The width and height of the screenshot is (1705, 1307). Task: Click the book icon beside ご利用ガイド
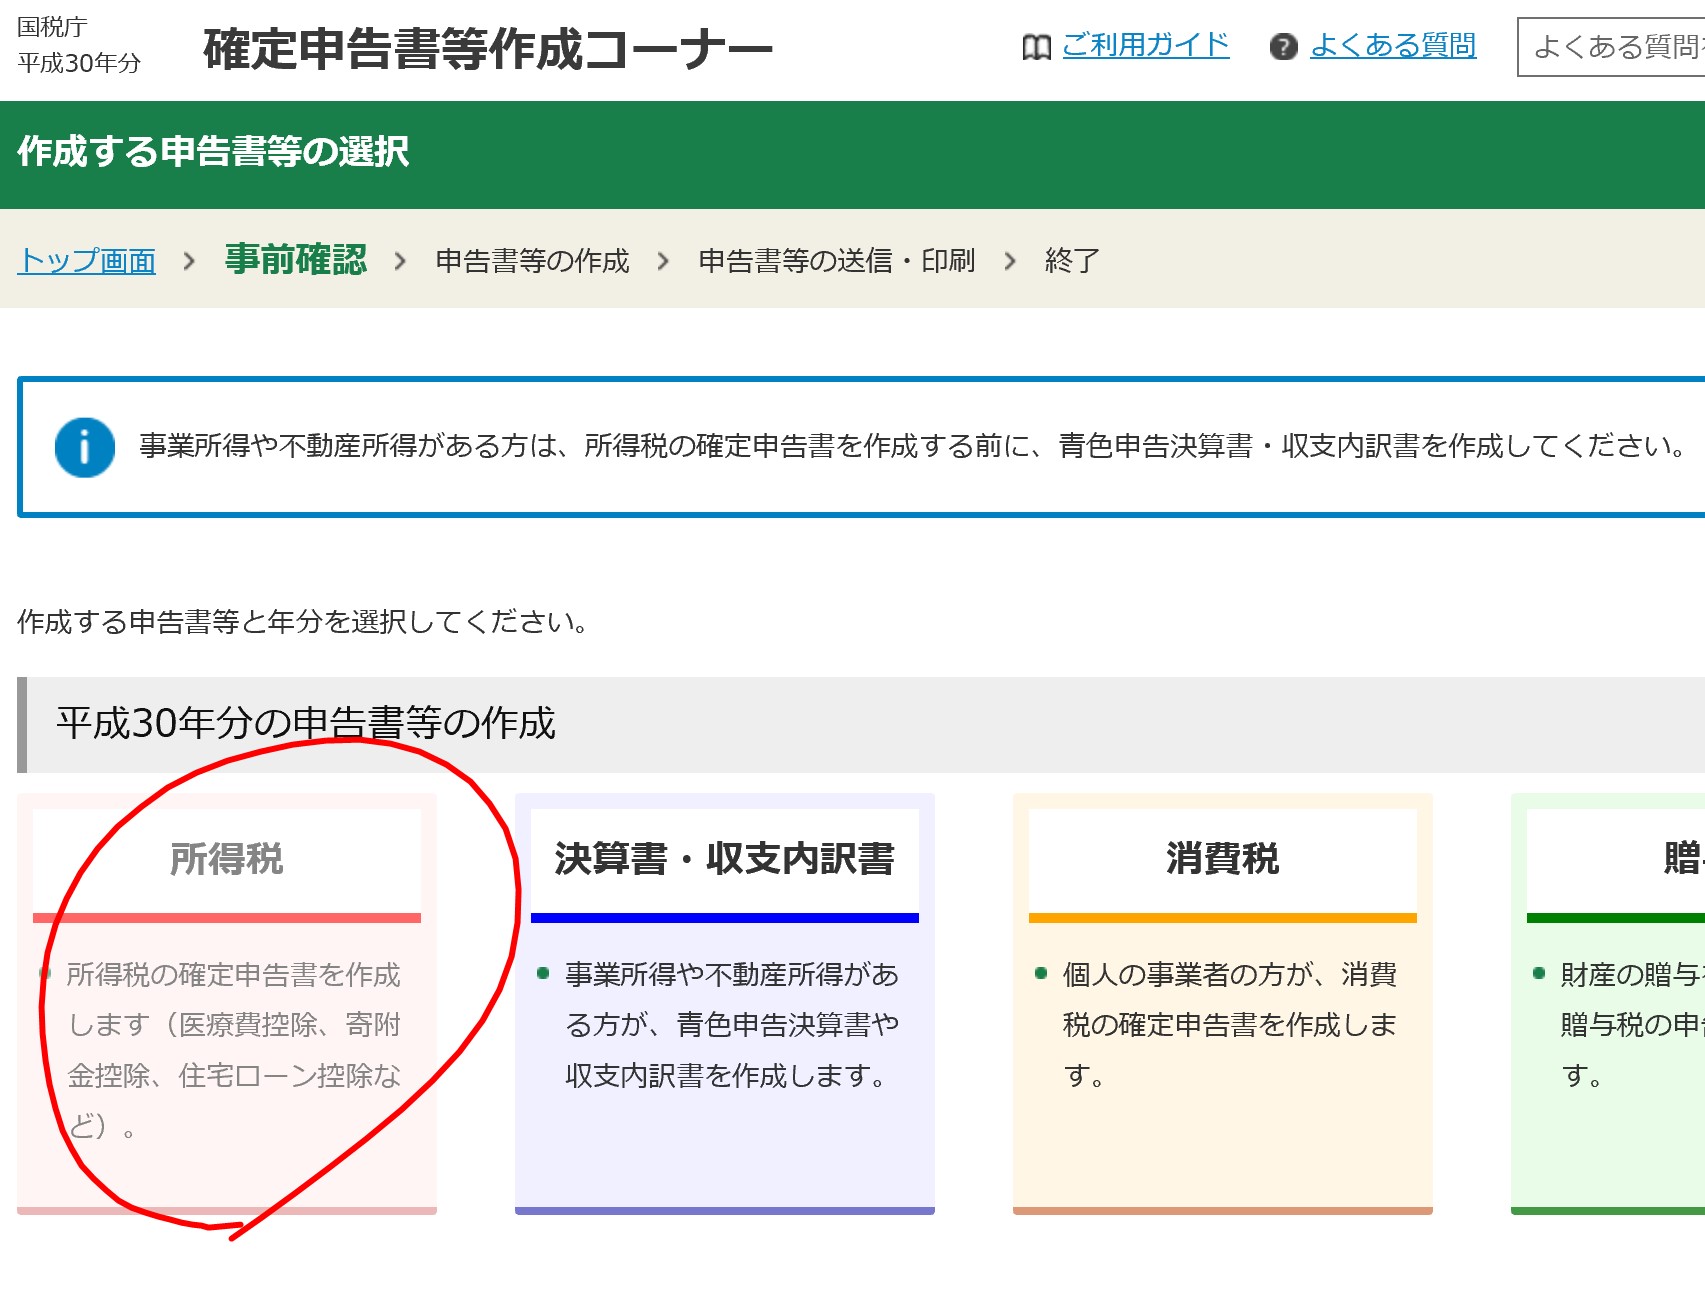1036,47
